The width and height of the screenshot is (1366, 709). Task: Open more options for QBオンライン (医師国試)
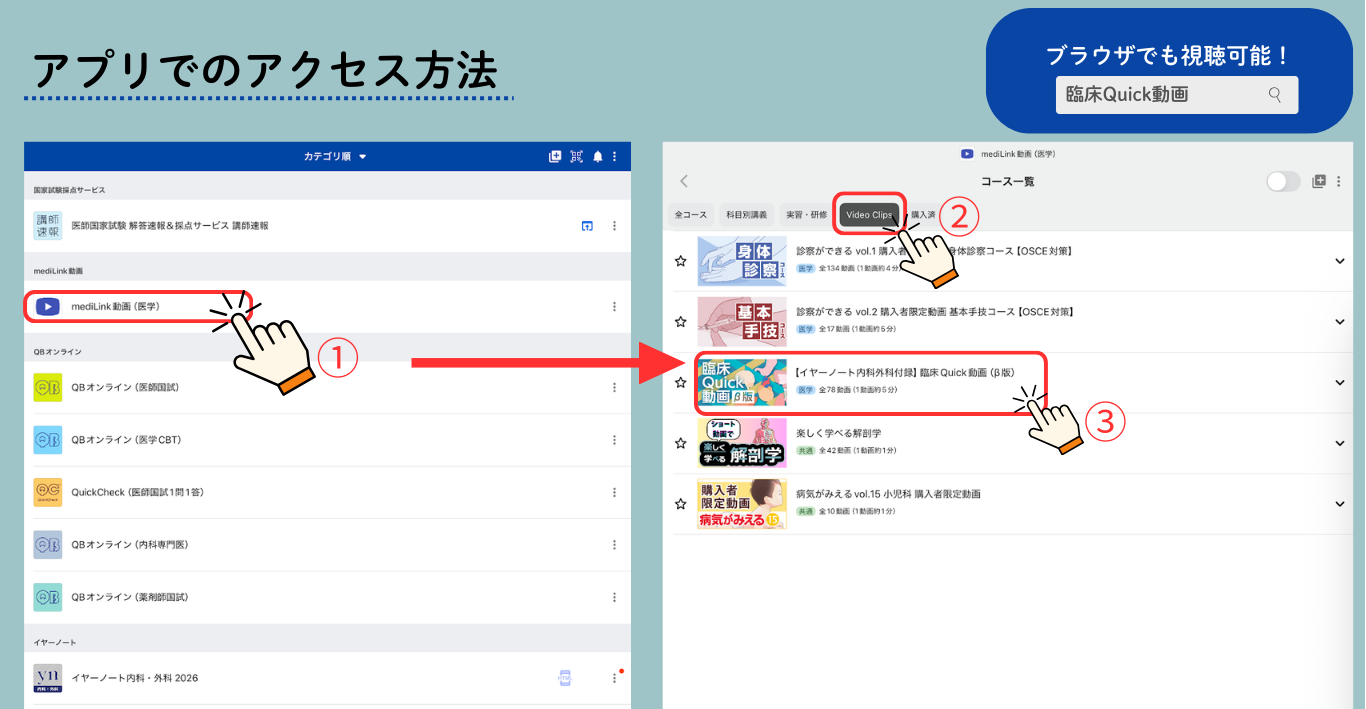click(614, 387)
